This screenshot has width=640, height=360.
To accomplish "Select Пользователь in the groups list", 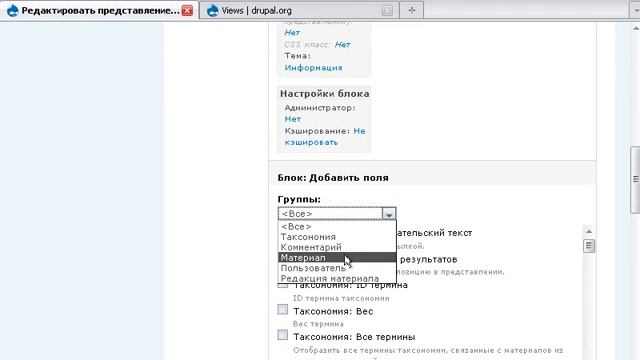I will click(337, 268).
